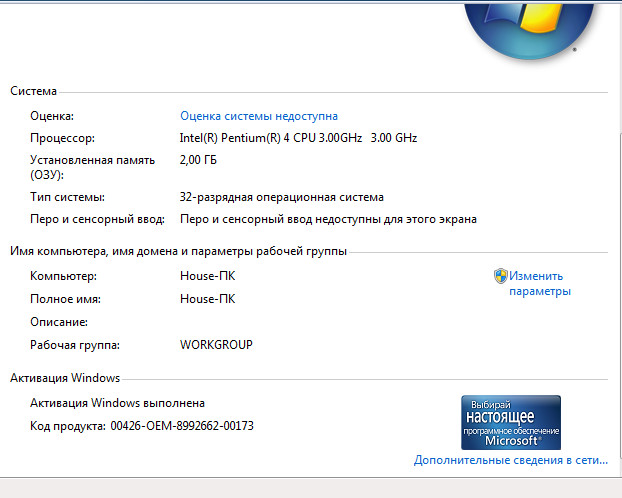622x498 pixels.
Task: Click product code '00426-OEM-8992662-00173'
Action: point(182,426)
